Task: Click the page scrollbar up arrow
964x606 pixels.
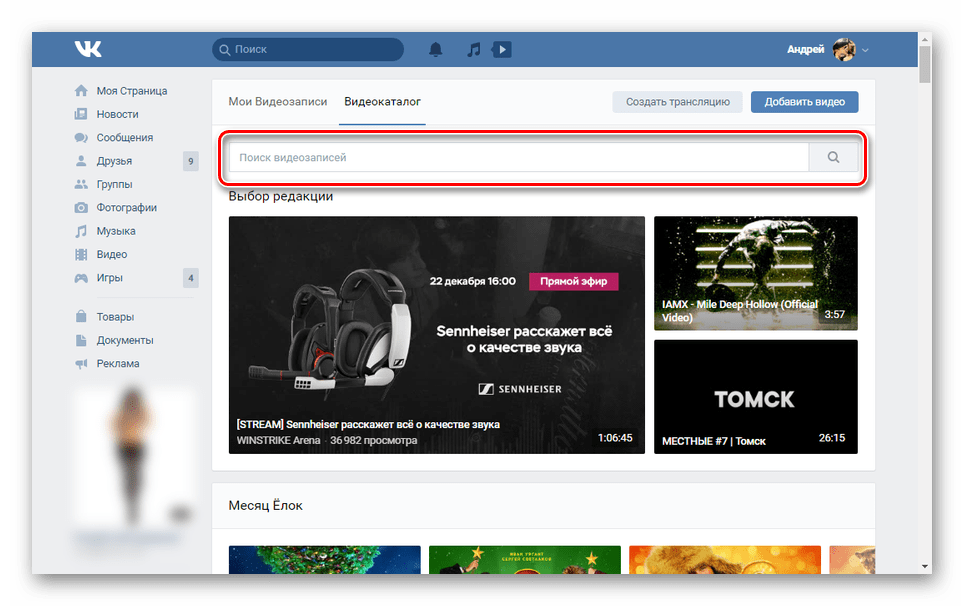Action: coord(925,40)
